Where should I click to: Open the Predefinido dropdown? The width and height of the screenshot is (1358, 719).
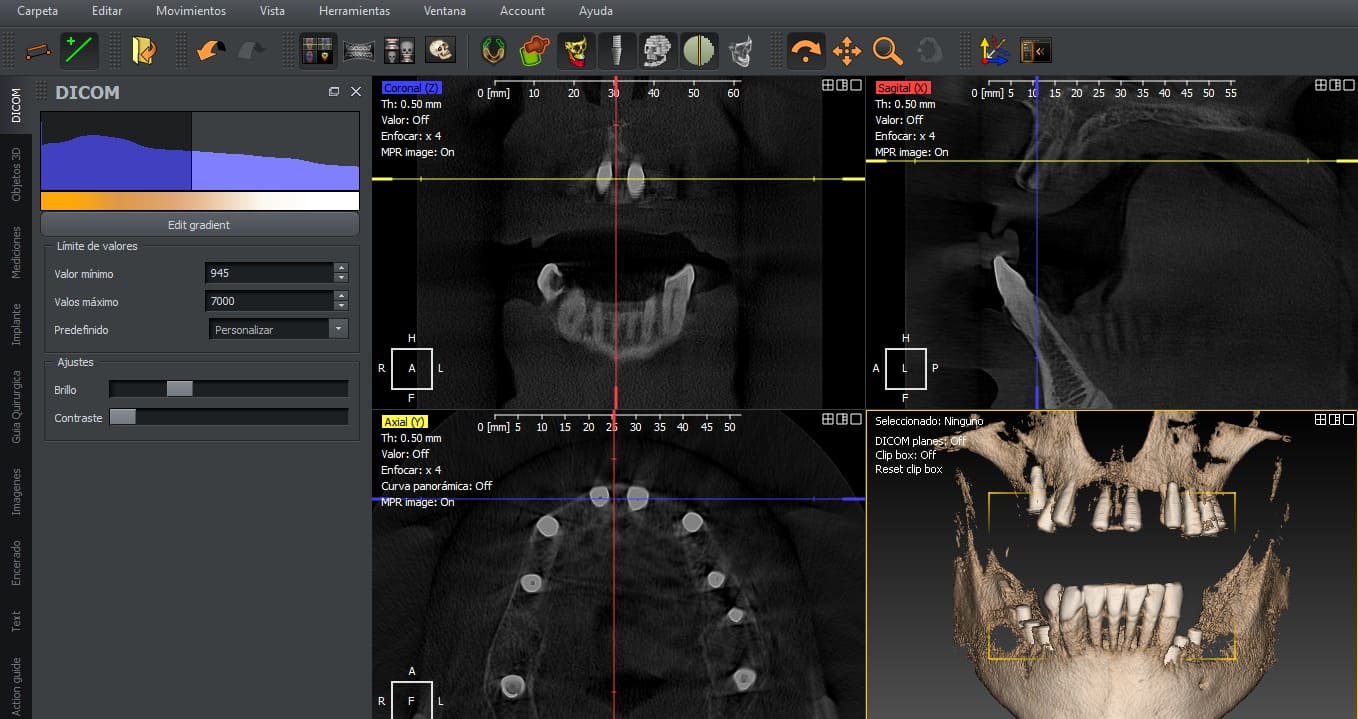[338, 329]
